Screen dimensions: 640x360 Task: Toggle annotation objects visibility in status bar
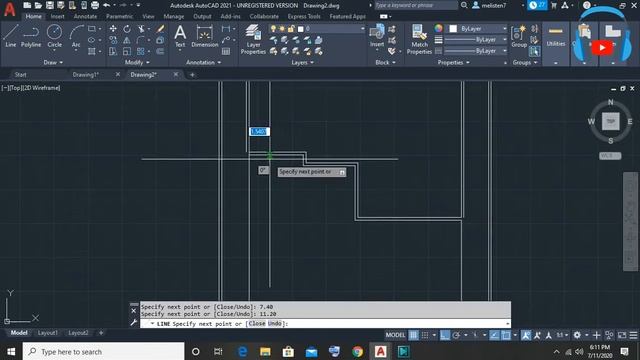[526, 335]
